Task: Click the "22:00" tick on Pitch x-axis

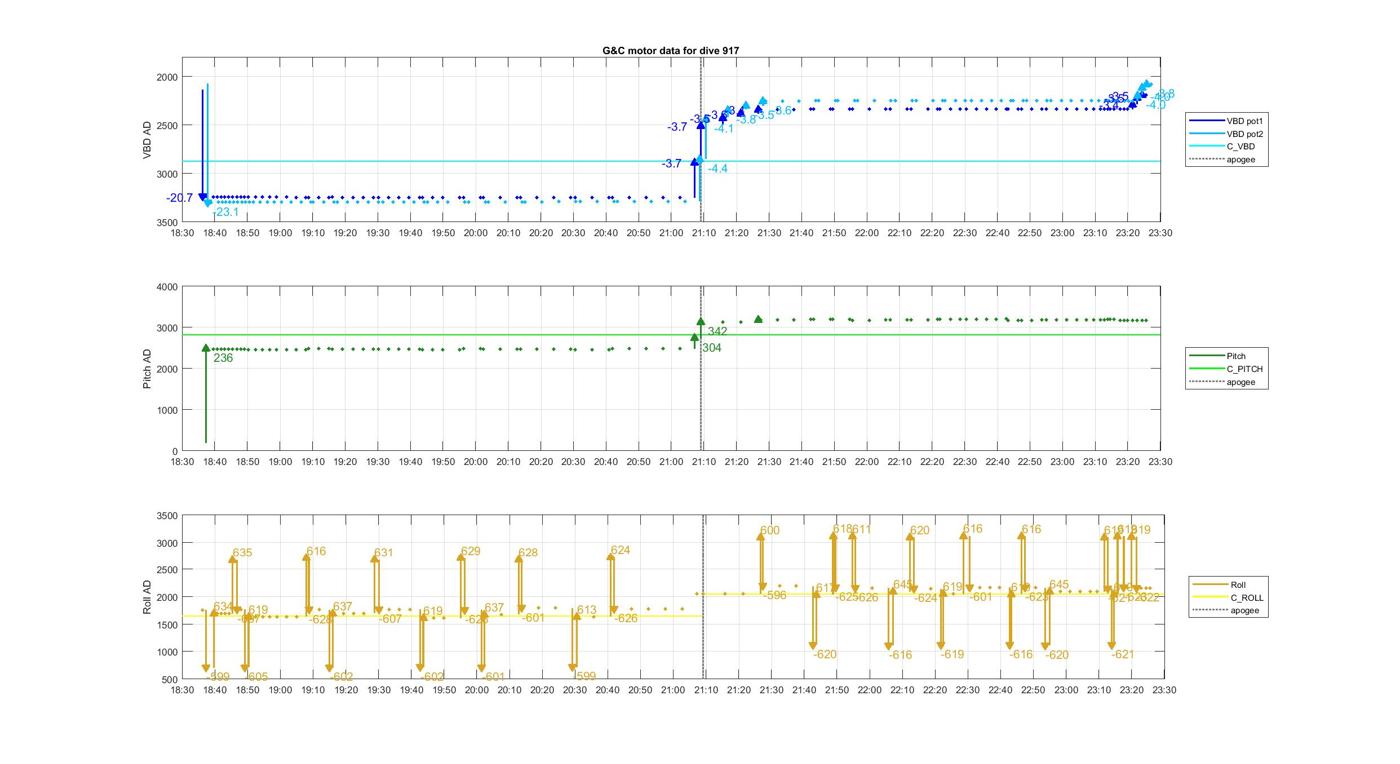Action: (x=867, y=462)
